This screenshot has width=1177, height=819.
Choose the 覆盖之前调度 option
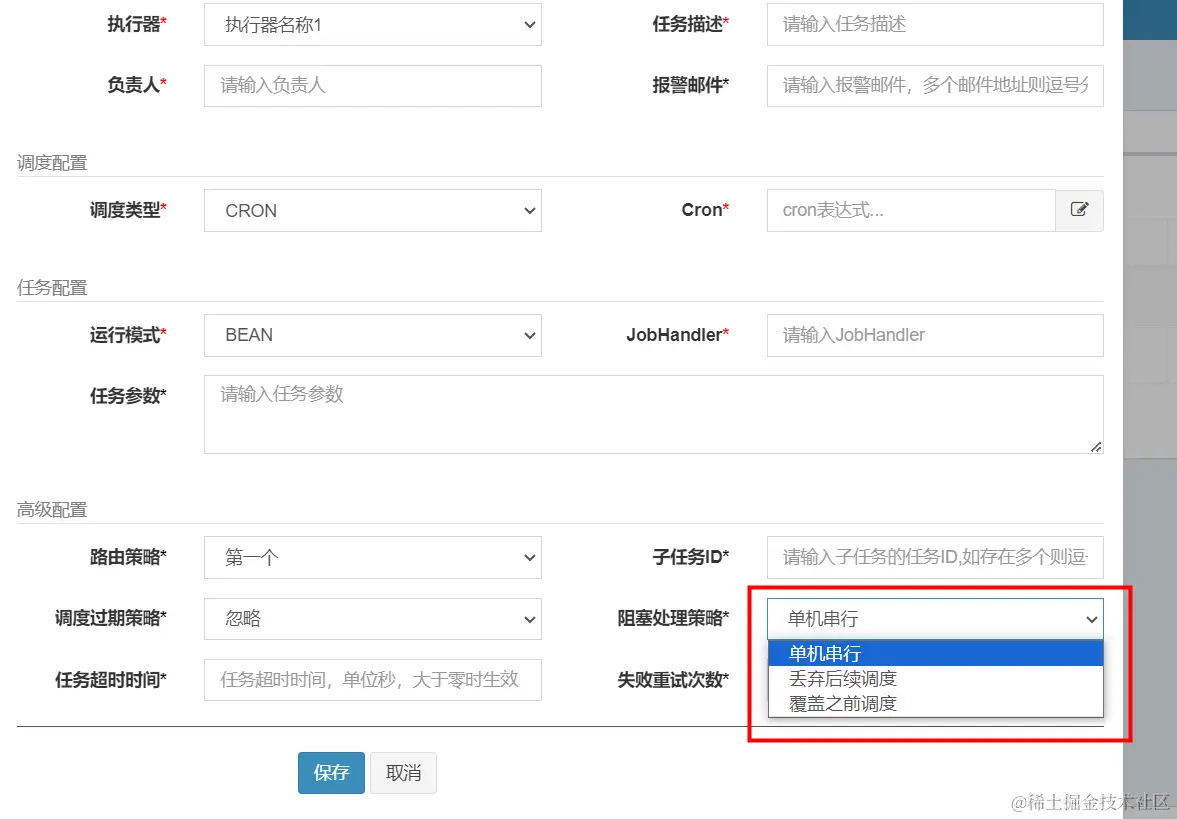click(935, 703)
